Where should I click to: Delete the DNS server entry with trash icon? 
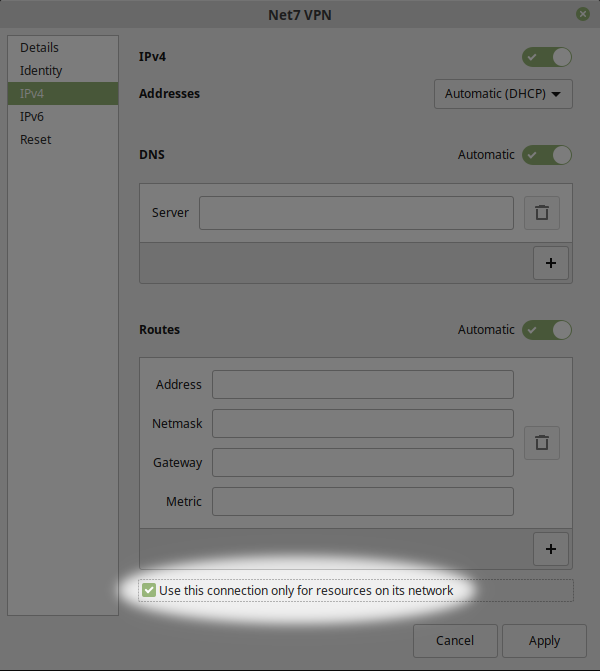pos(542,213)
